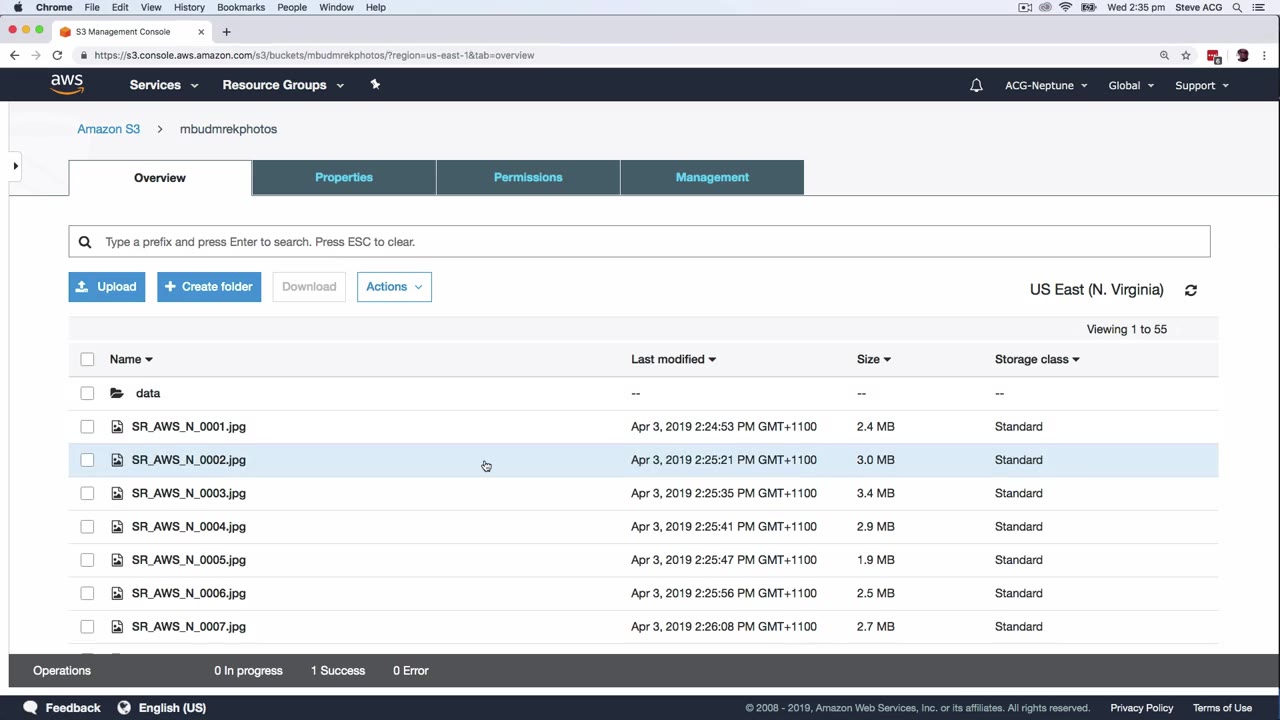Sort by the Name column
1280x720 pixels.
pyautogui.click(x=131, y=359)
